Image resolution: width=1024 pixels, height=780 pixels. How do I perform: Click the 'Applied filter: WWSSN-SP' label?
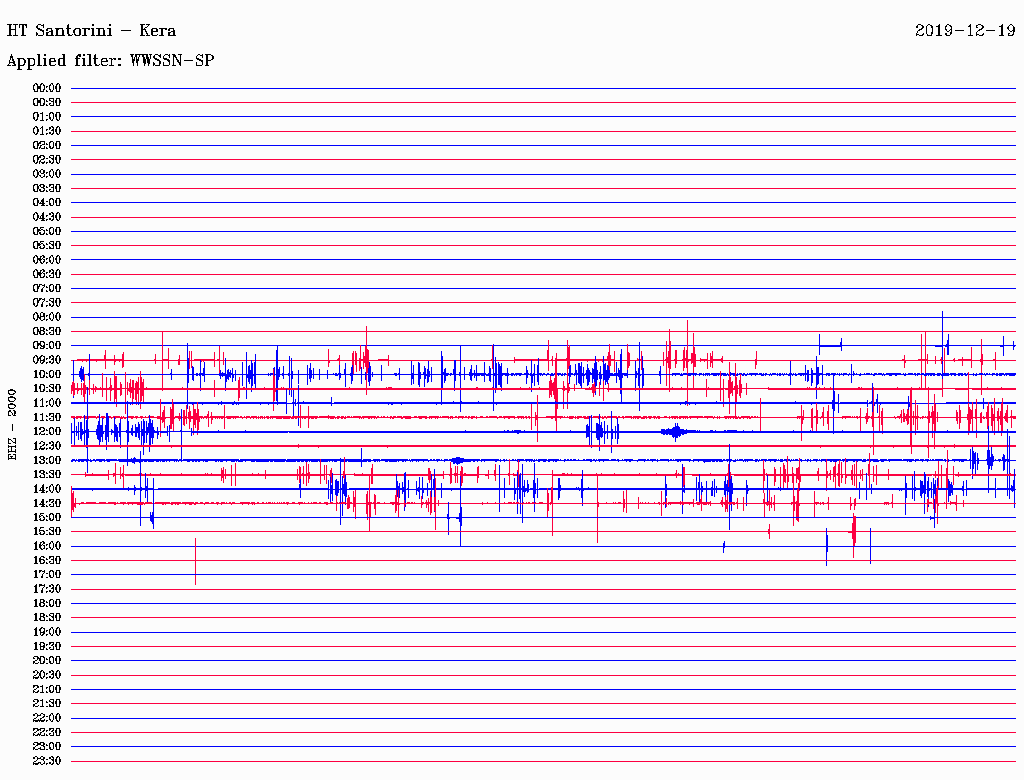pos(110,61)
